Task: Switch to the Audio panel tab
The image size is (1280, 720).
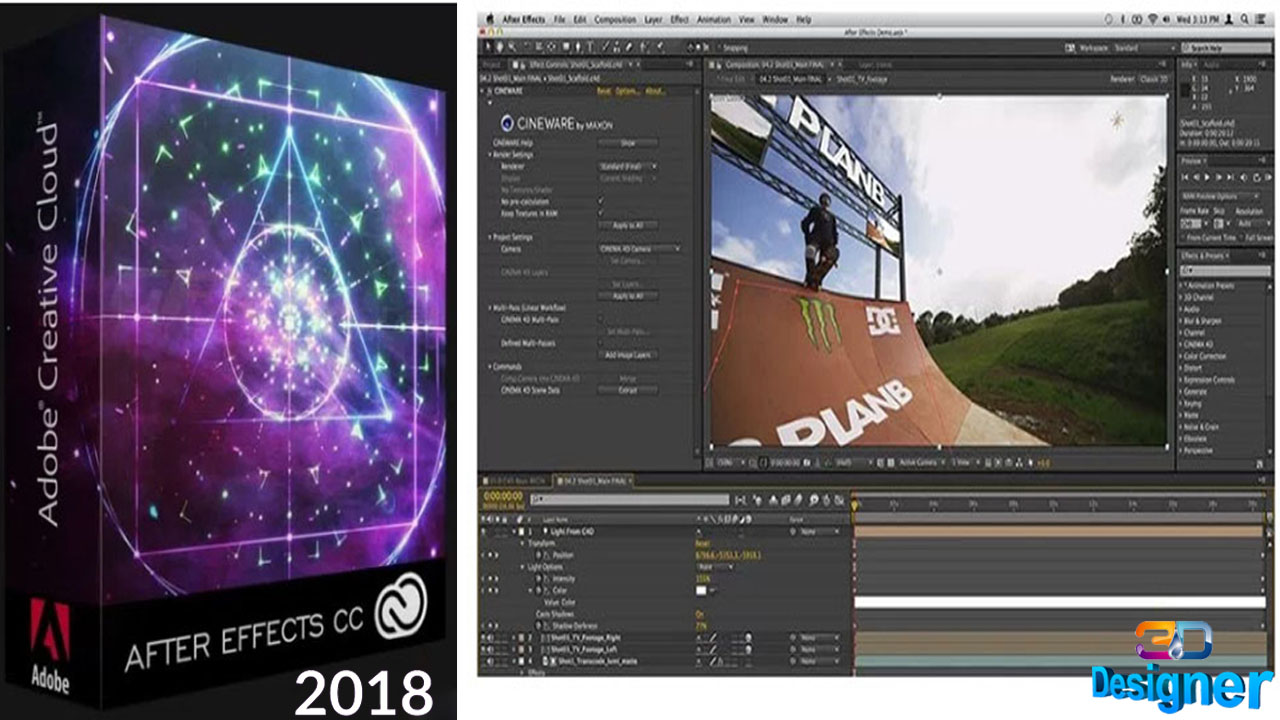Action: (x=1211, y=65)
